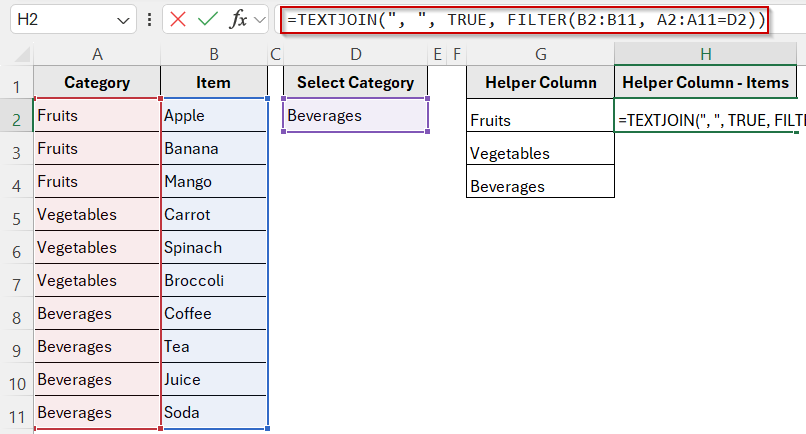Image resolution: width=806 pixels, height=434 pixels.
Task: Select the Vegetables cell in row 7
Action: tap(97, 280)
